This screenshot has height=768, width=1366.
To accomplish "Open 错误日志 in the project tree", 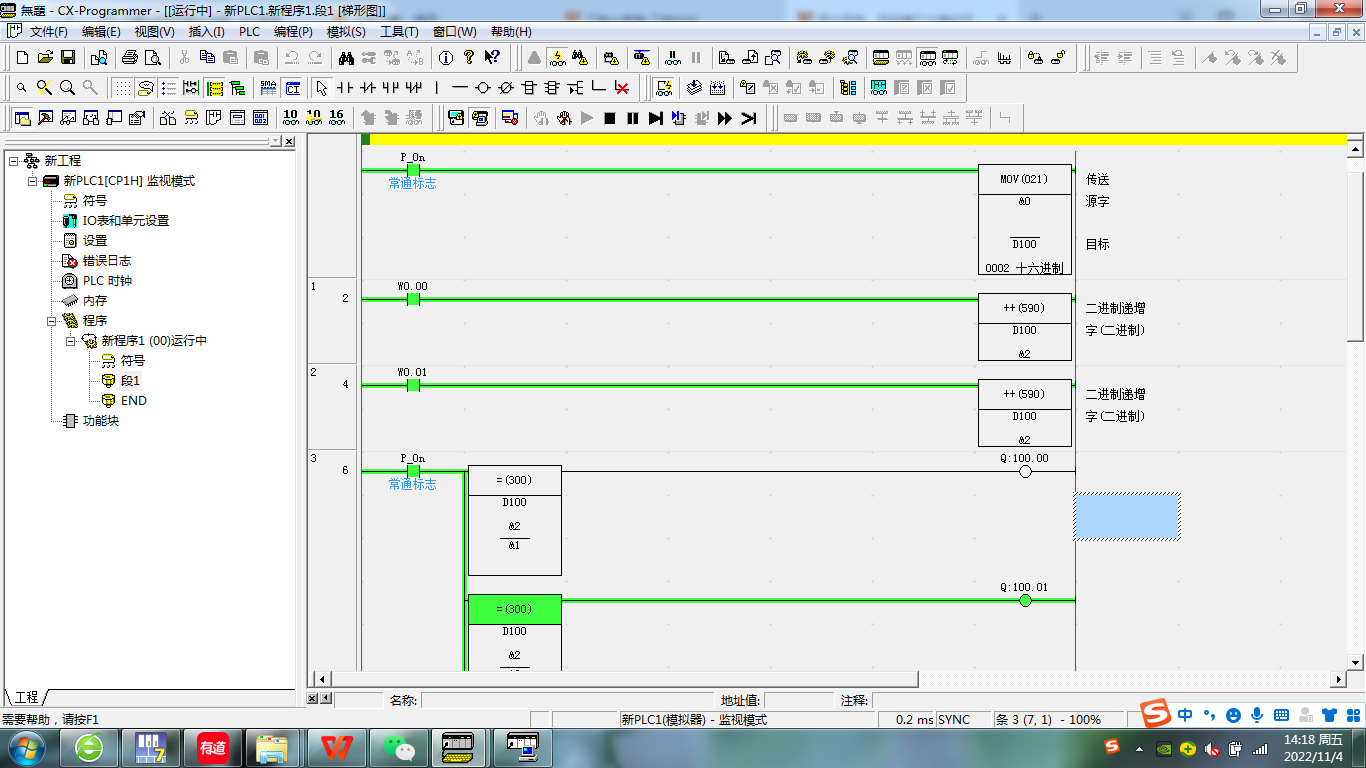I will point(106,261).
